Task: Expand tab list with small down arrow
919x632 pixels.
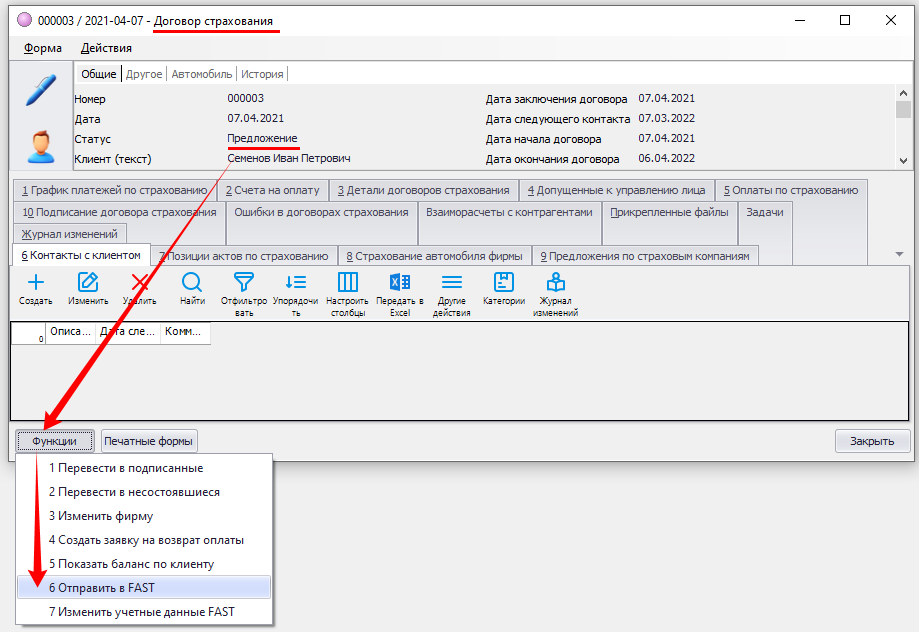Action: pyautogui.click(x=899, y=255)
